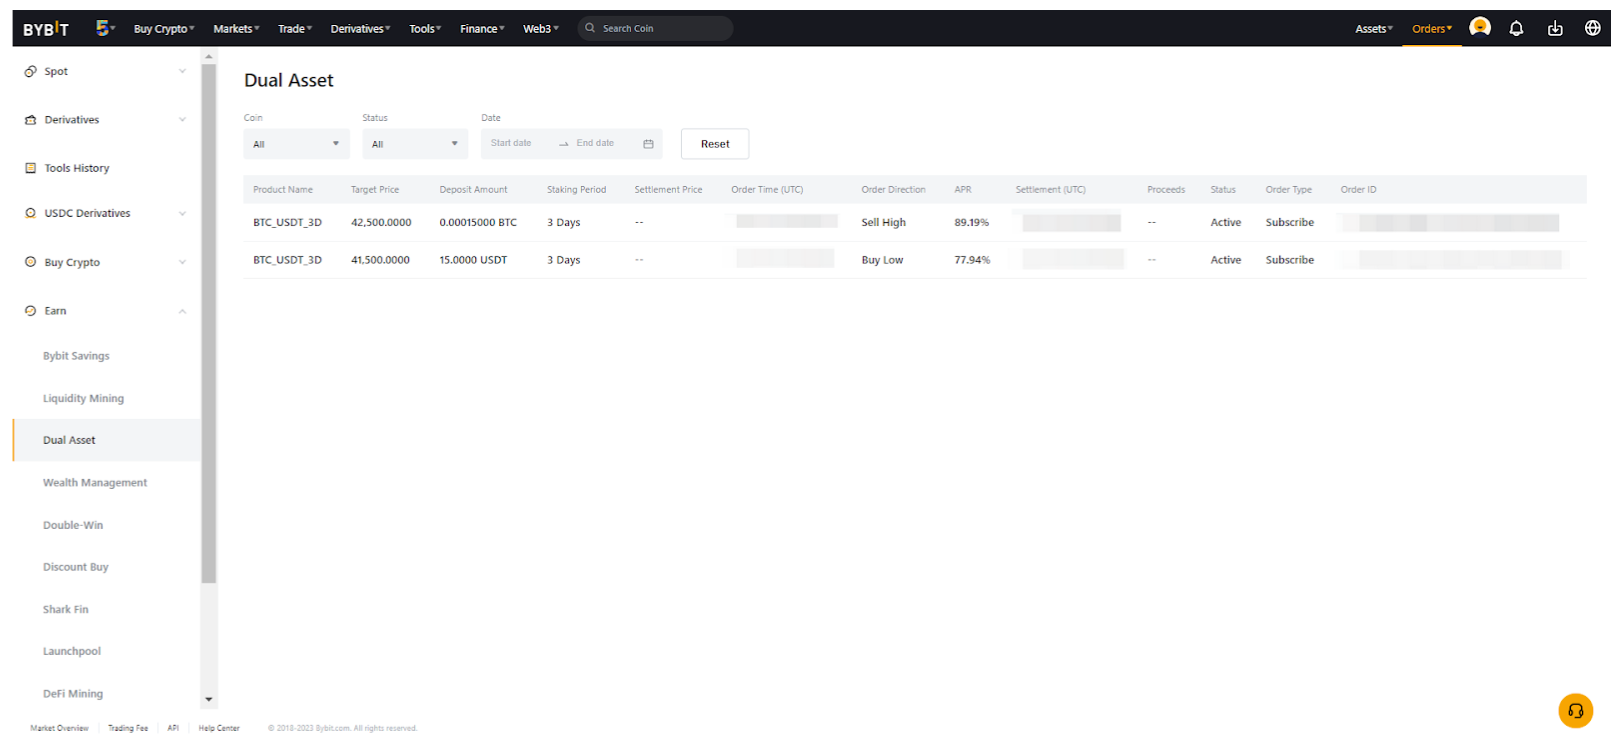Screen dimensions: 1620x756
Task: Click the Bybit logo in header
Action: click(x=46, y=29)
